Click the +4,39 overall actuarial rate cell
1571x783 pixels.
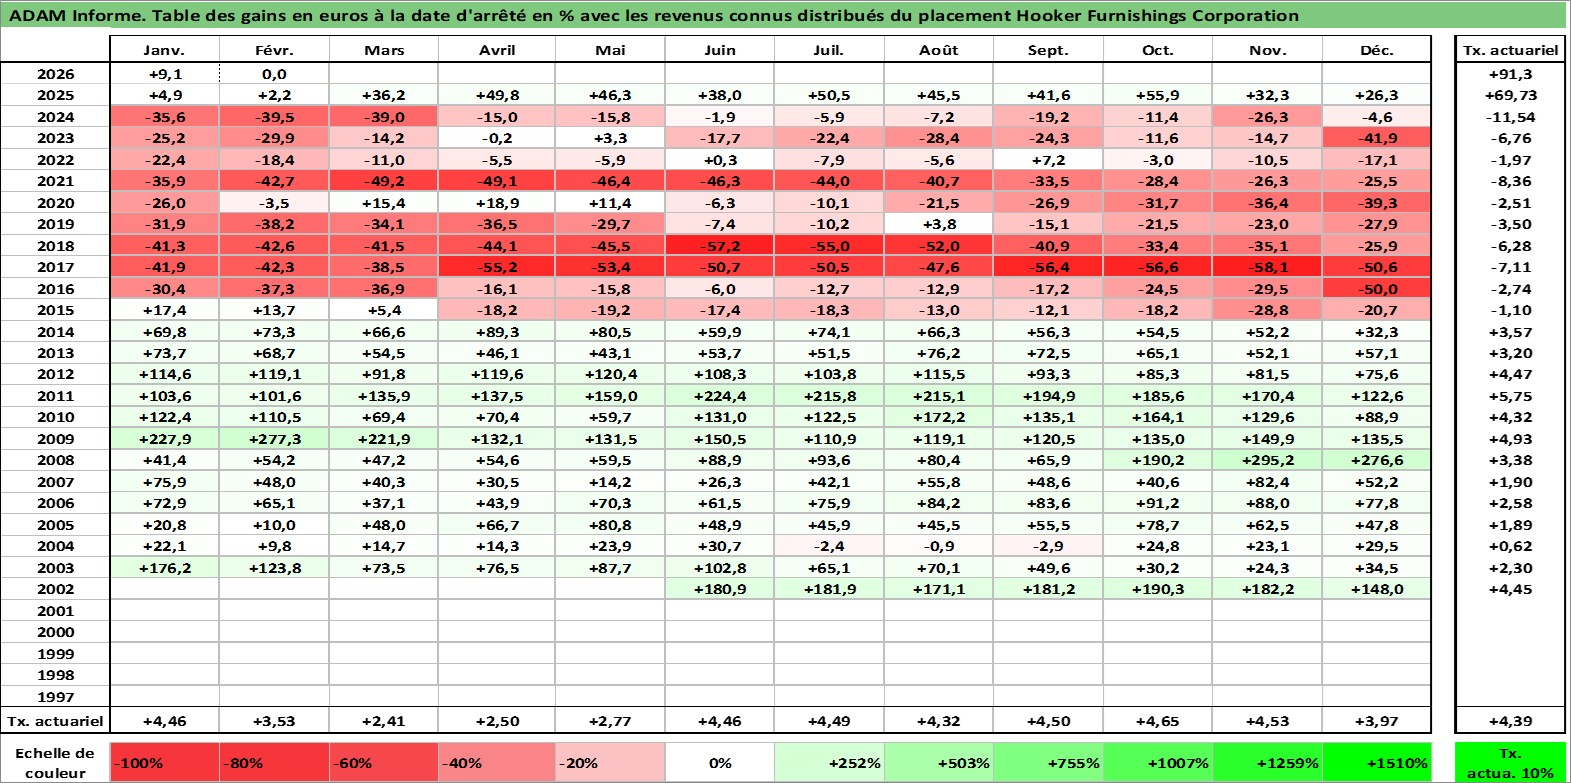pos(1510,721)
